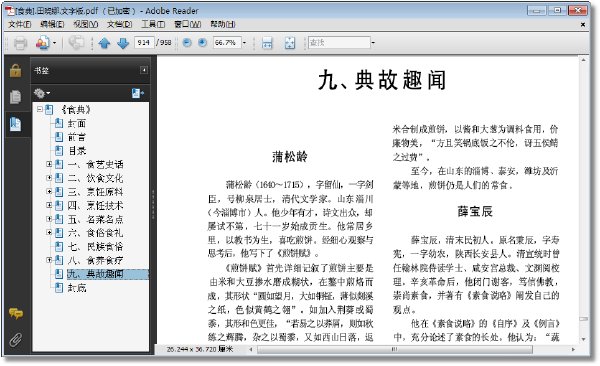
Task: Collapse the 《食典》 root bookmark
Action: pos(39,109)
